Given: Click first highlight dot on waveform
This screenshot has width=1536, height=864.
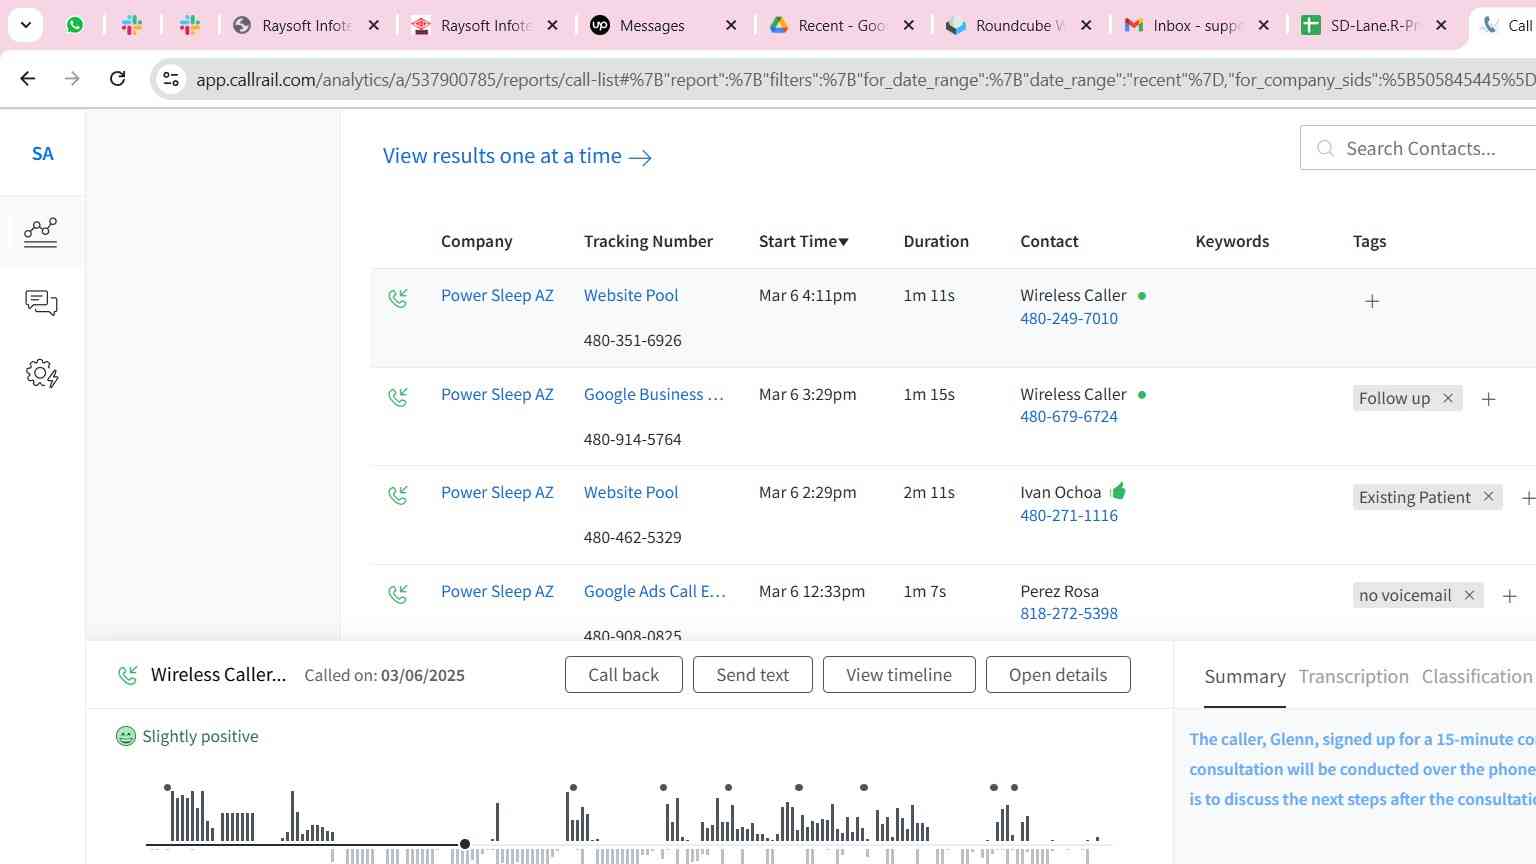Looking at the screenshot, I should [167, 788].
